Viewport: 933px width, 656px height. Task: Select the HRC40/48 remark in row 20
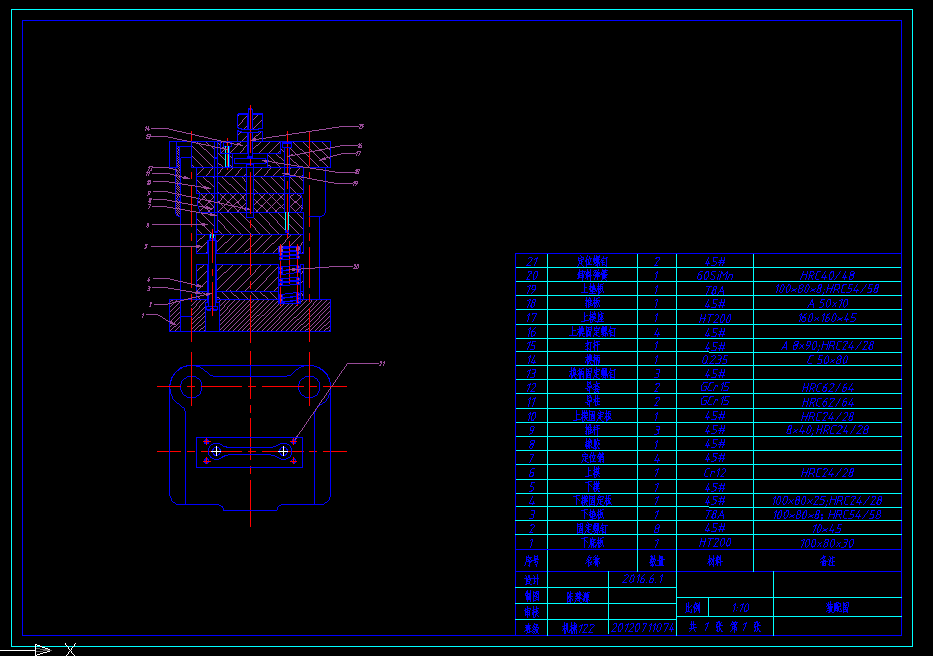coord(827,276)
